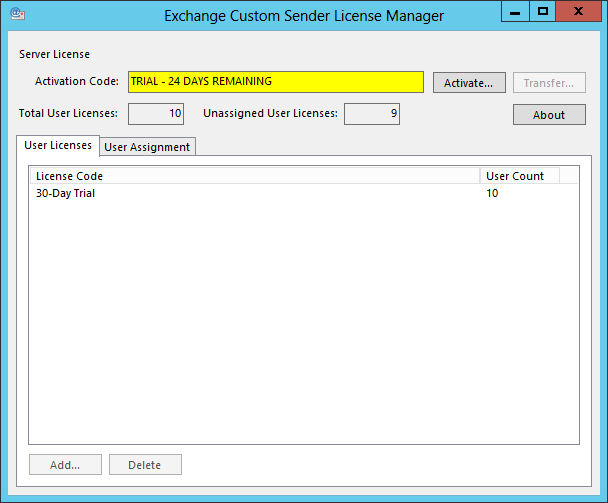This screenshot has width=608, height=503.
Task: Select the 30-Day Trial license row
Action: pos(304,193)
